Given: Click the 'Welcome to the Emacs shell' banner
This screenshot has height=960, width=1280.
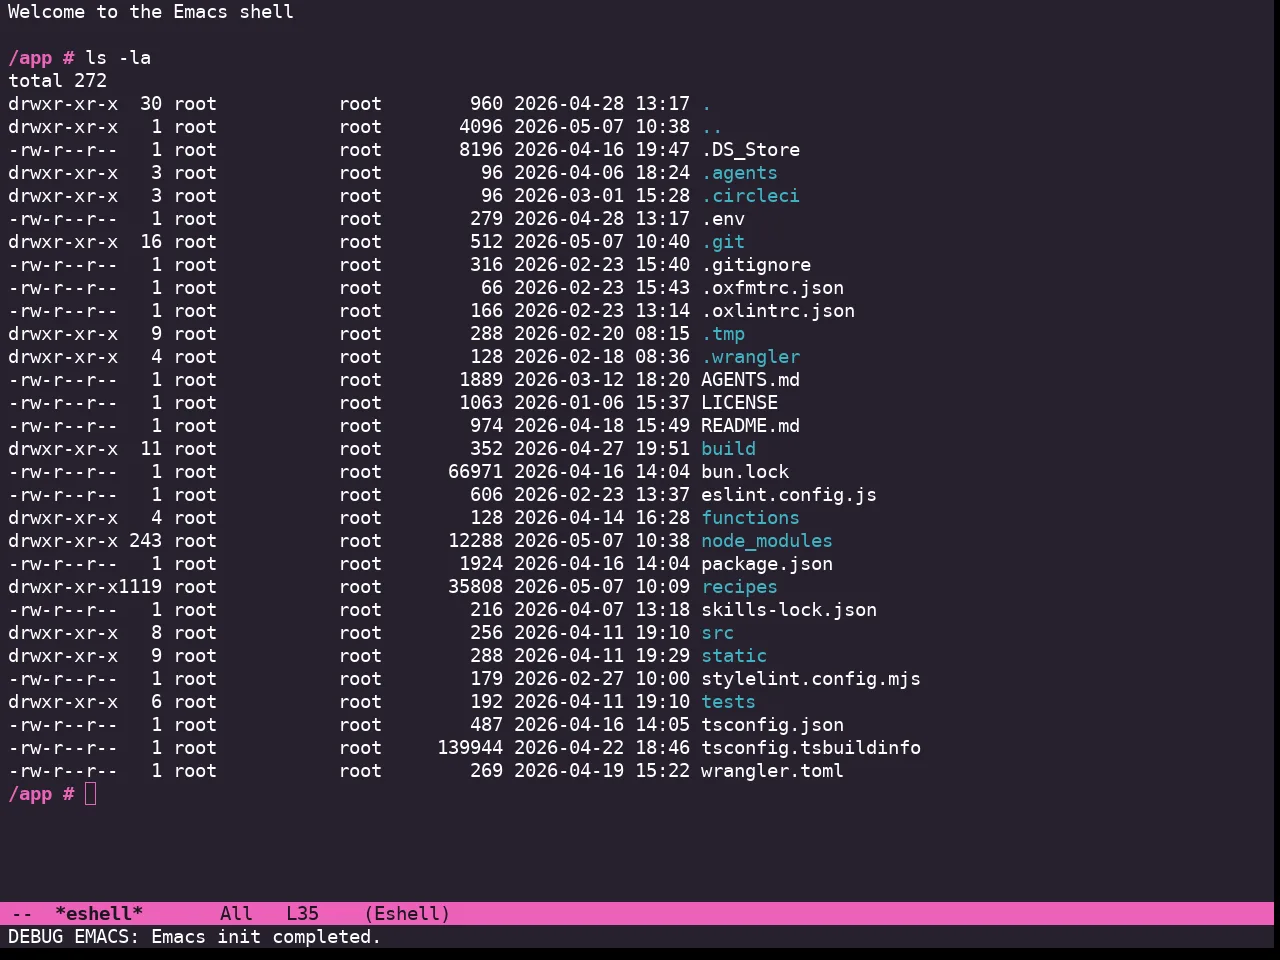Looking at the screenshot, I should (151, 12).
